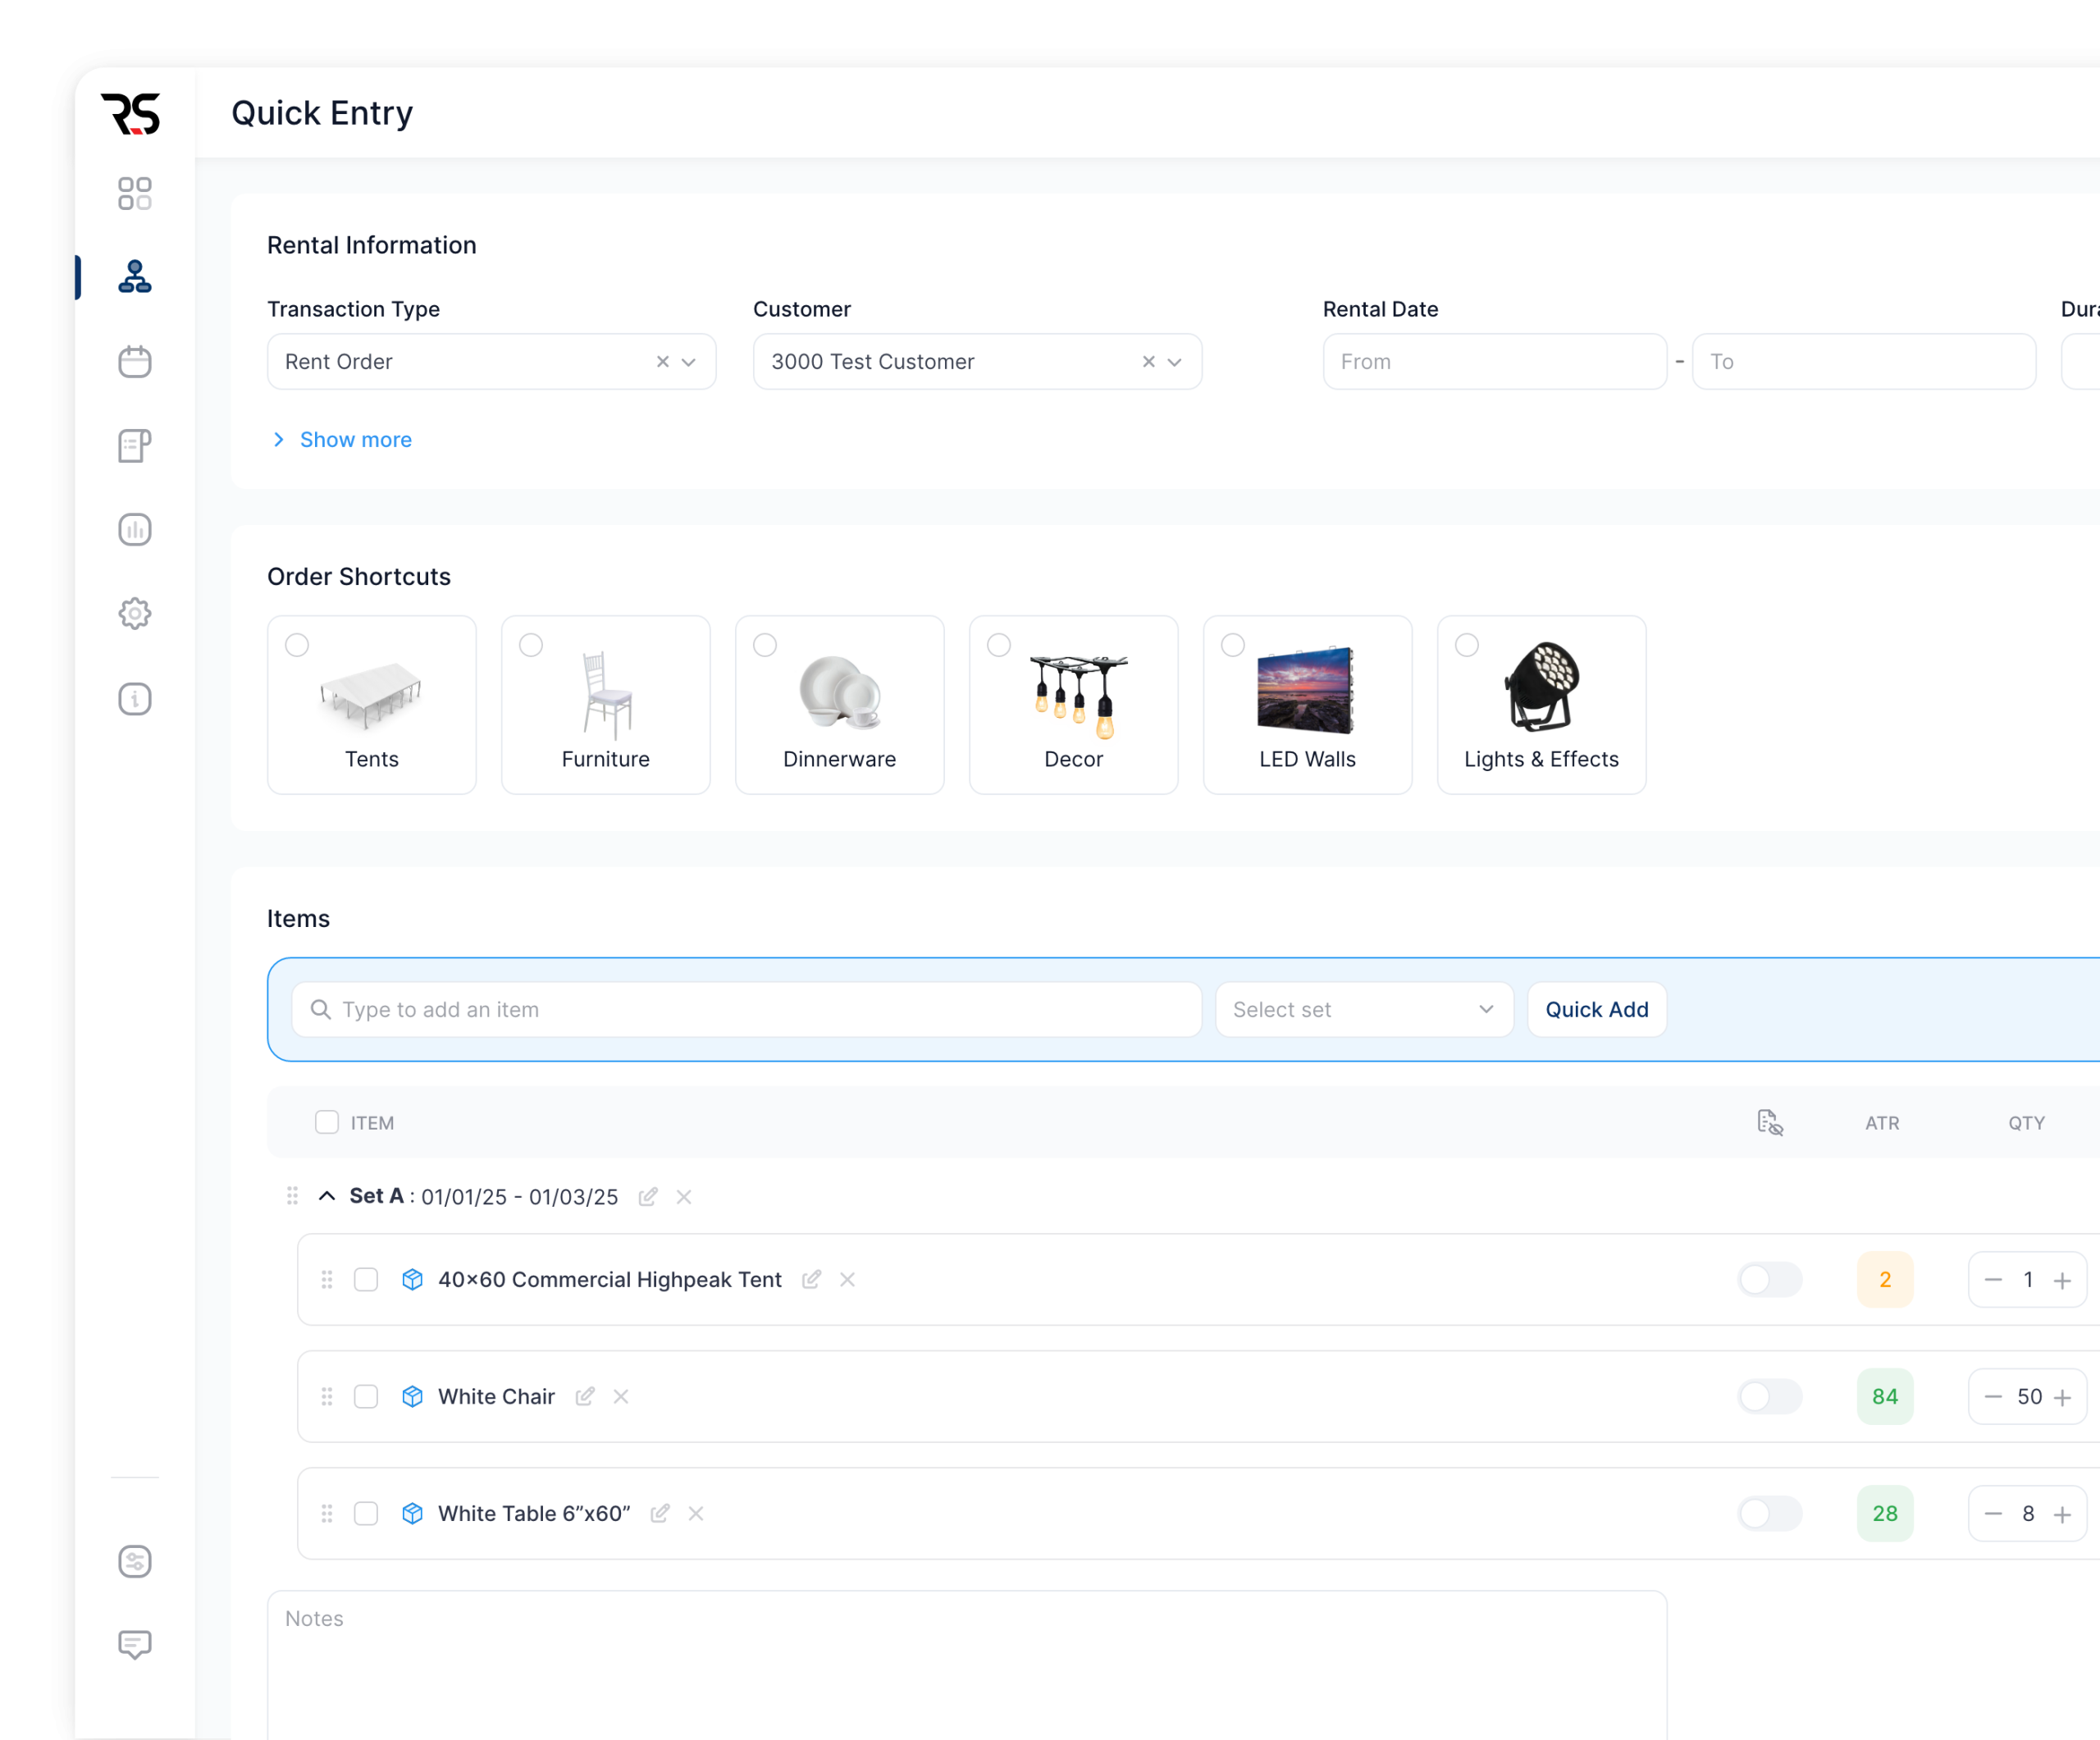Viewport: 2100px width, 1740px height.
Task: Open the dashboard grid icon
Action: pyautogui.click(x=134, y=194)
